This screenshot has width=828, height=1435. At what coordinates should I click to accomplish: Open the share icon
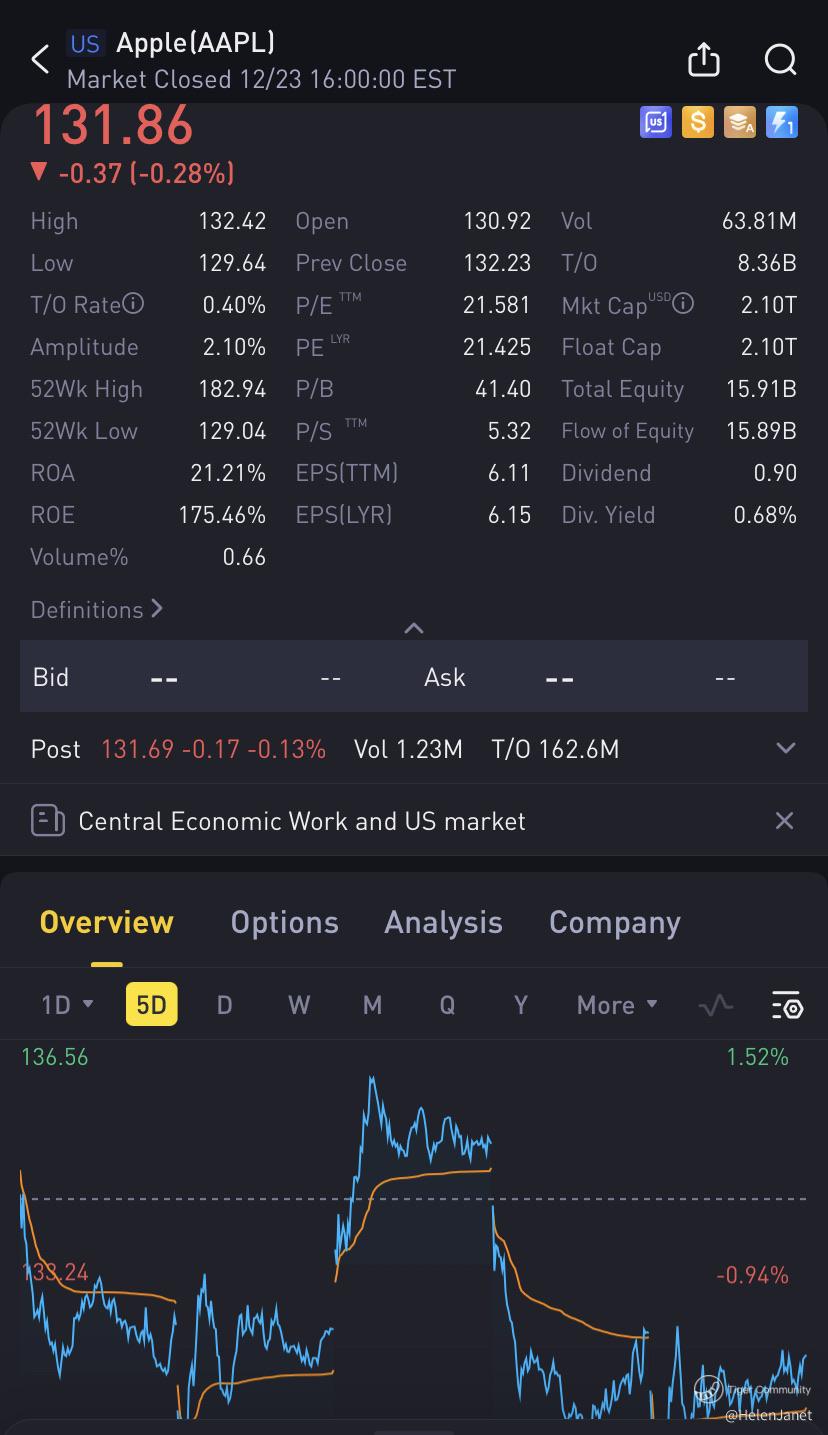tap(704, 60)
